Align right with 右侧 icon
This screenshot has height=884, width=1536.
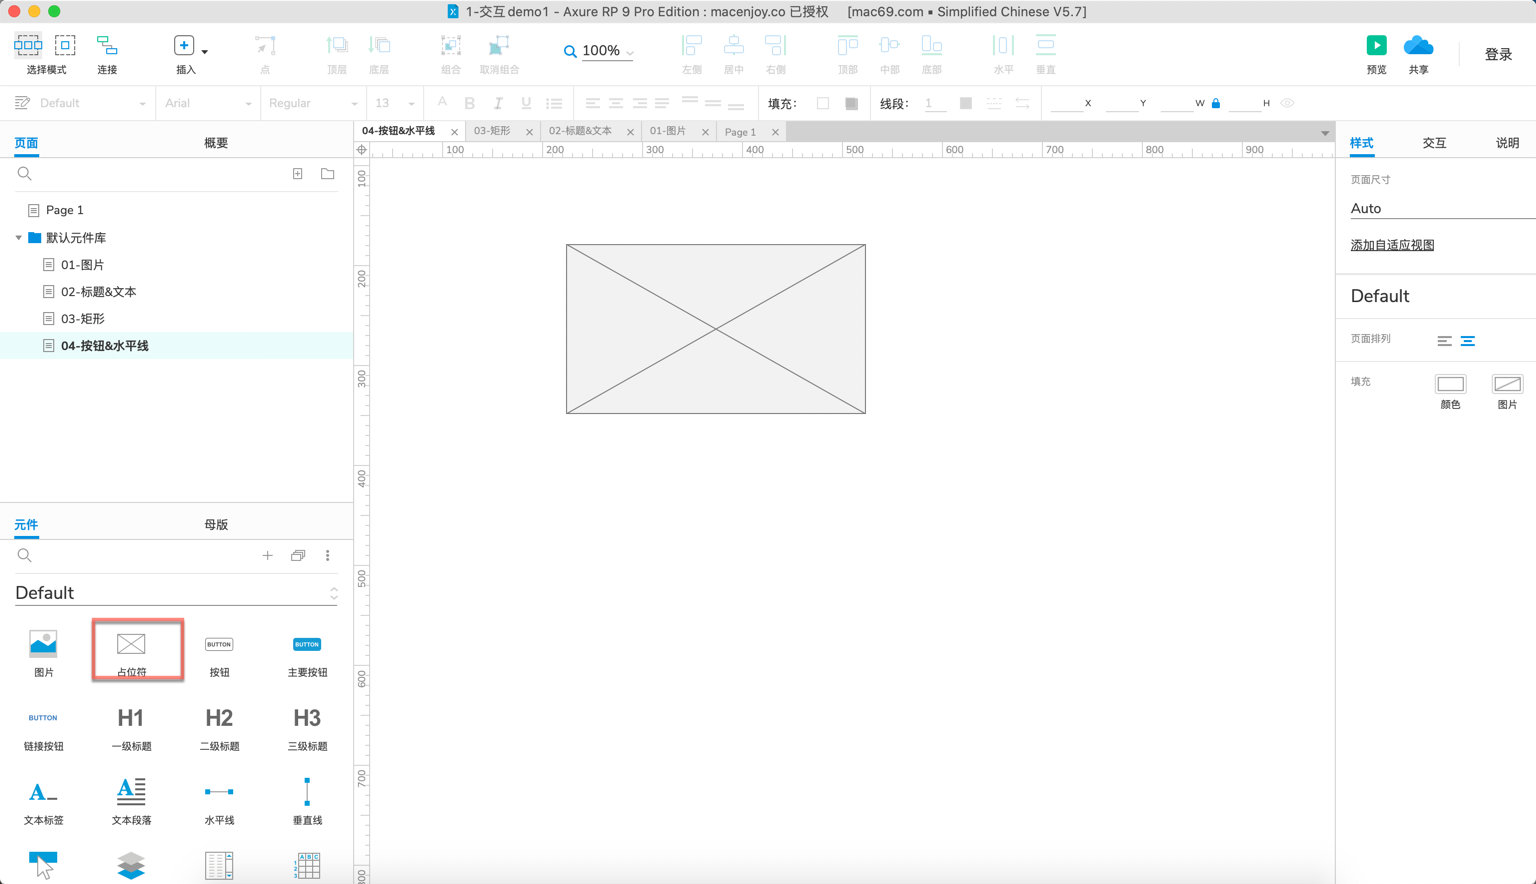pos(776,45)
